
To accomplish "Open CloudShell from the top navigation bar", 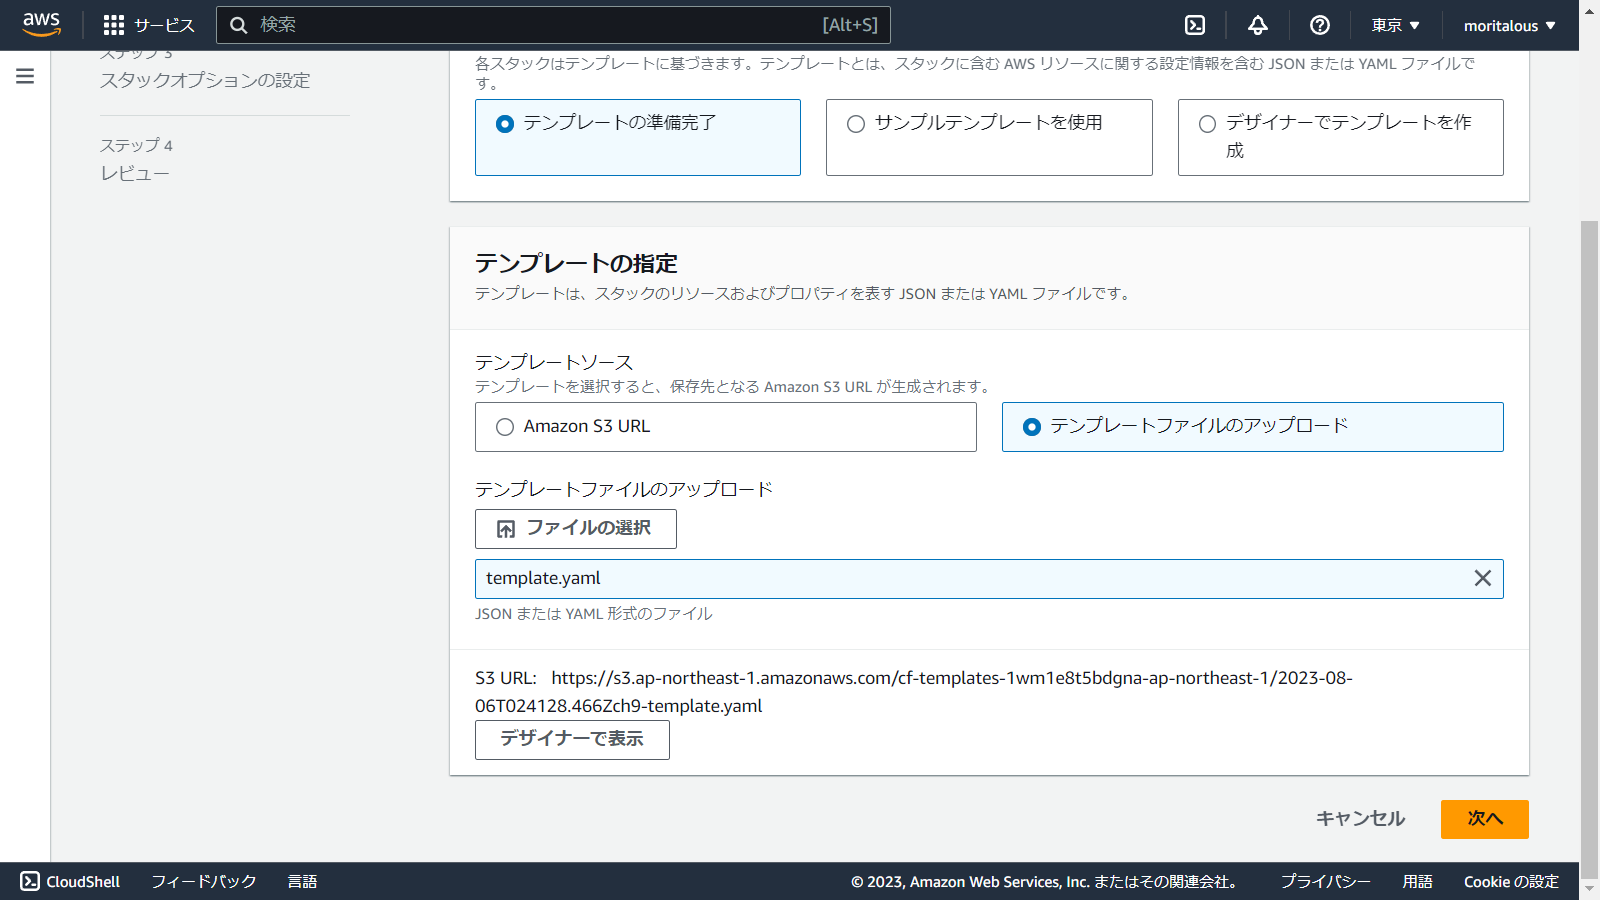I will pos(1194,25).
